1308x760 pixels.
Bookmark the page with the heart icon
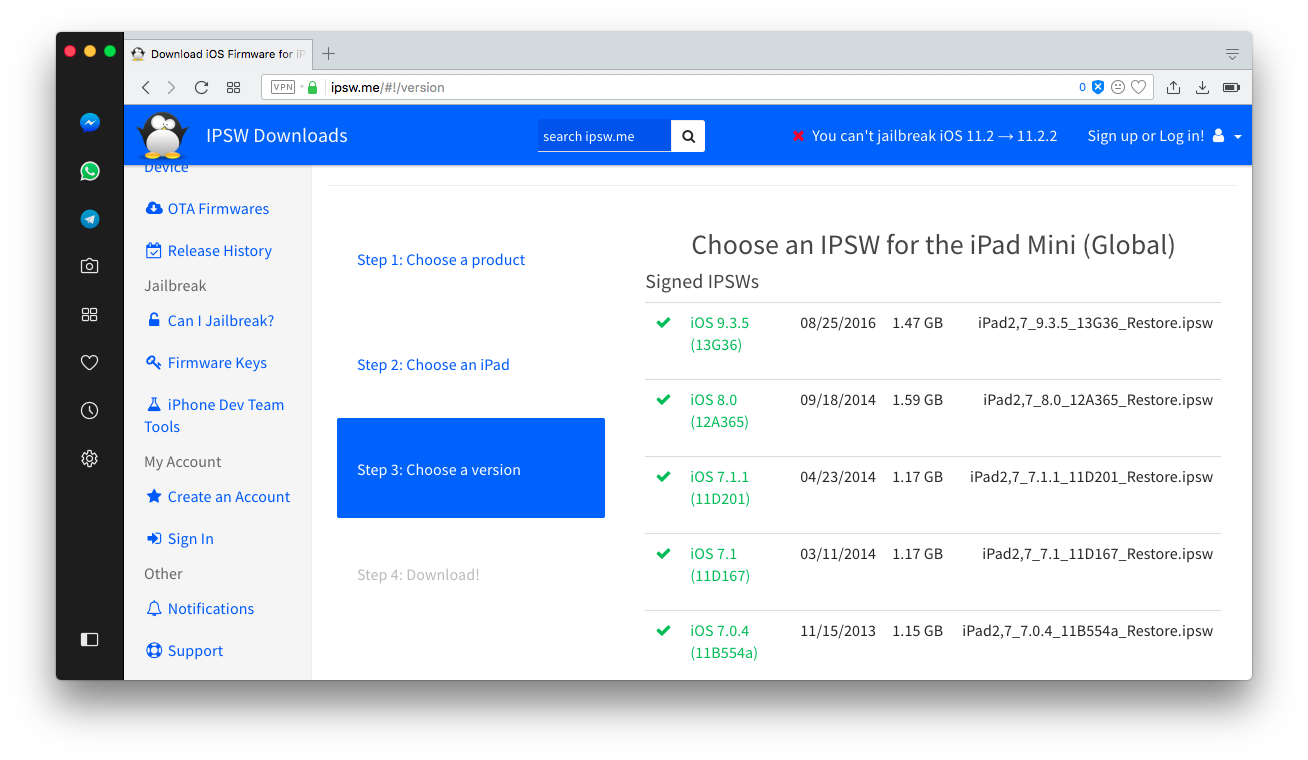1138,87
